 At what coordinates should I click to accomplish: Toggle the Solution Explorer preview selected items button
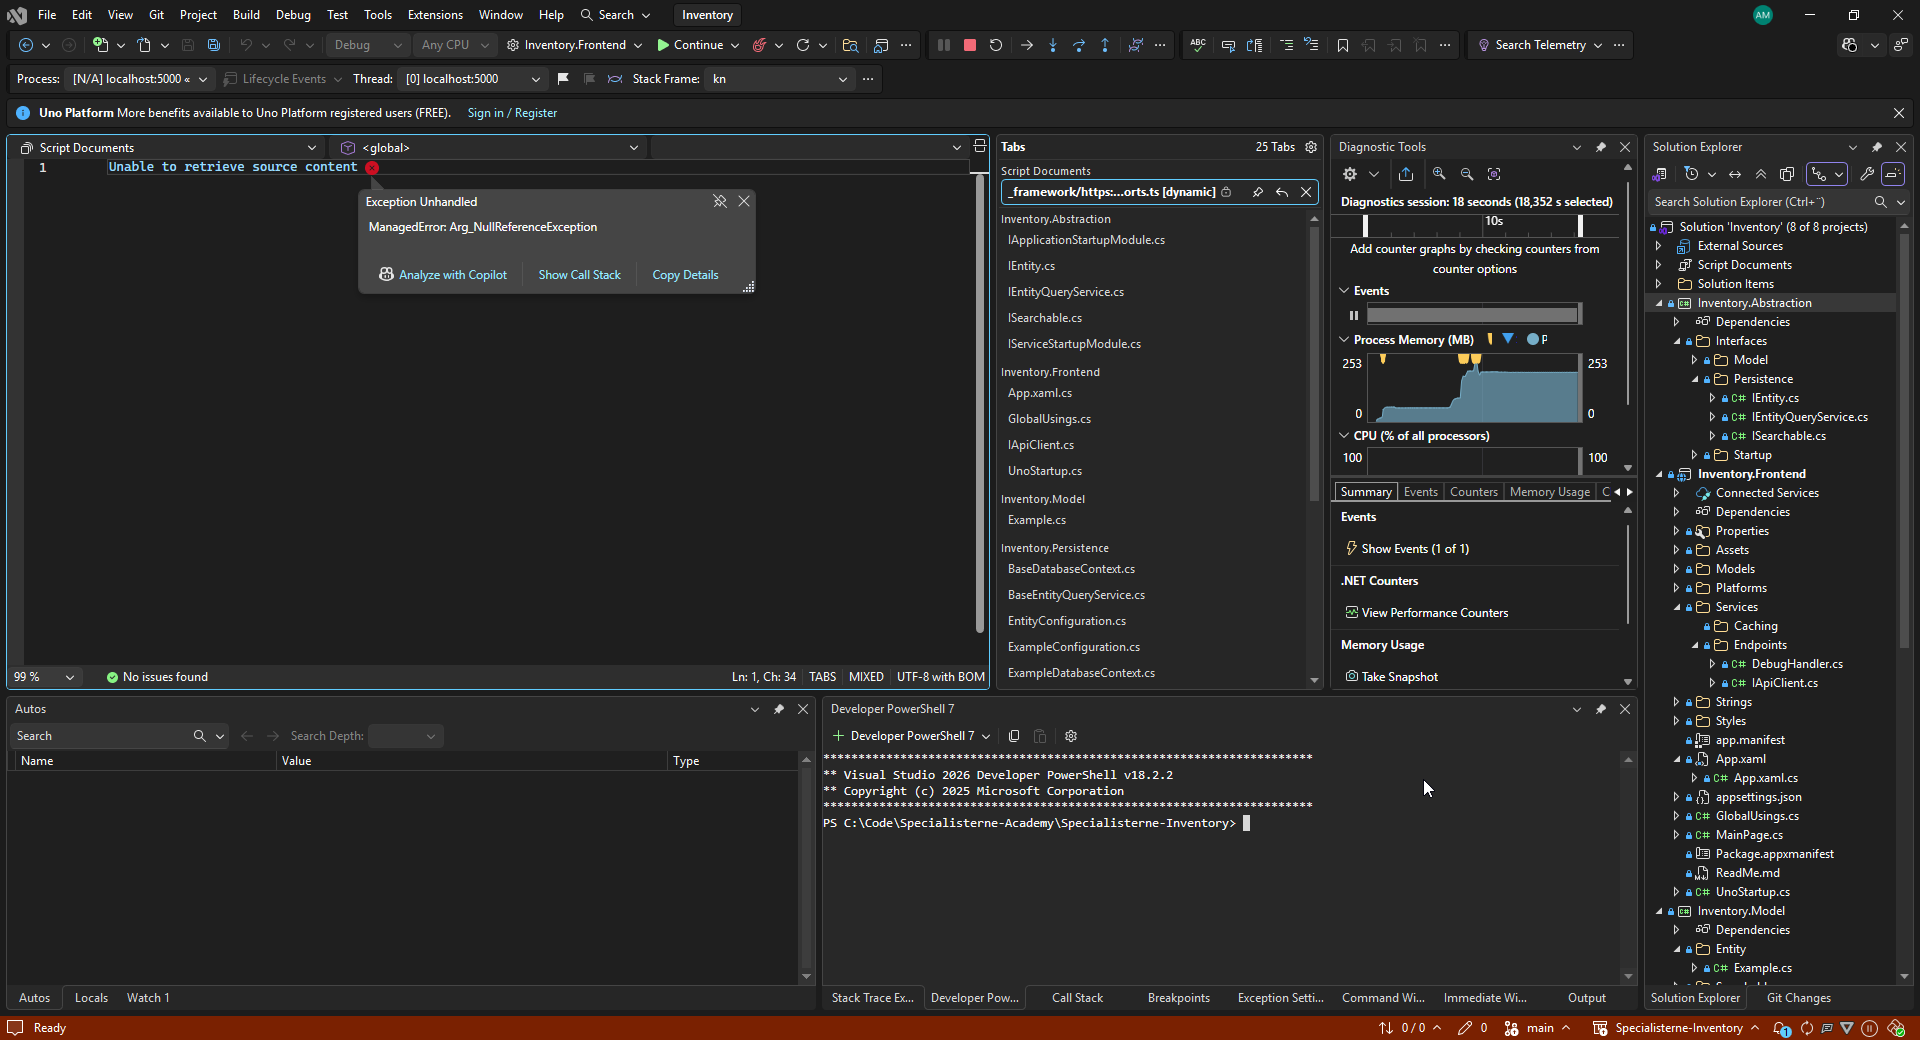coord(1893,174)
